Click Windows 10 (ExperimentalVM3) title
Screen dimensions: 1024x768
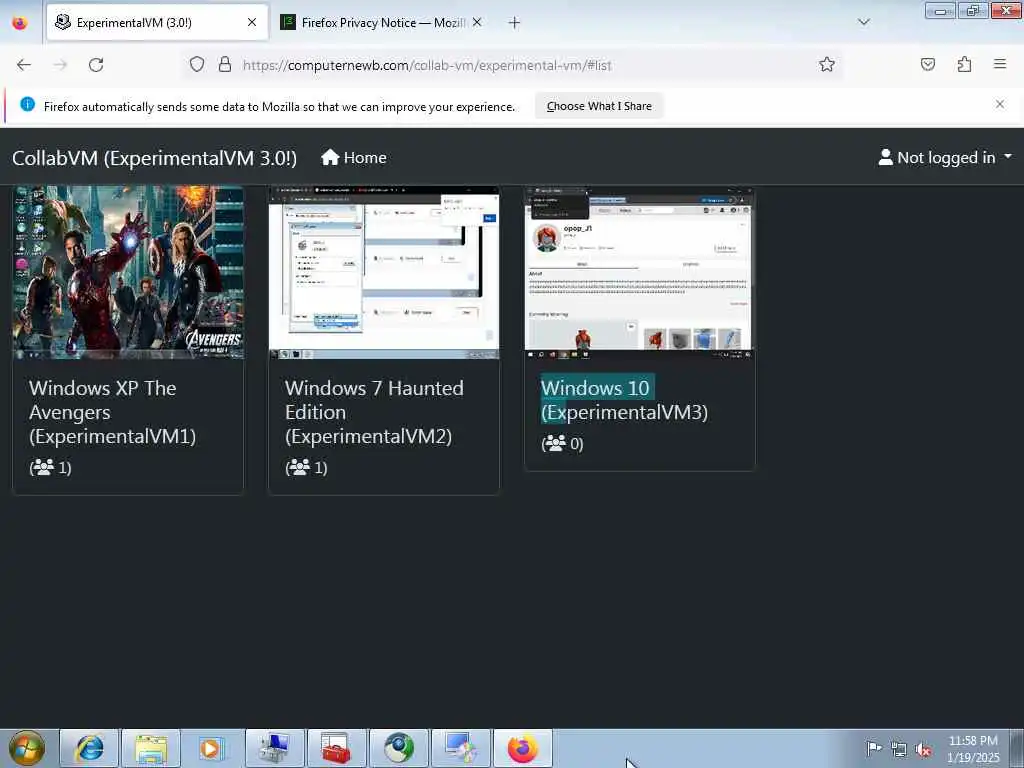tap(624, 400)
